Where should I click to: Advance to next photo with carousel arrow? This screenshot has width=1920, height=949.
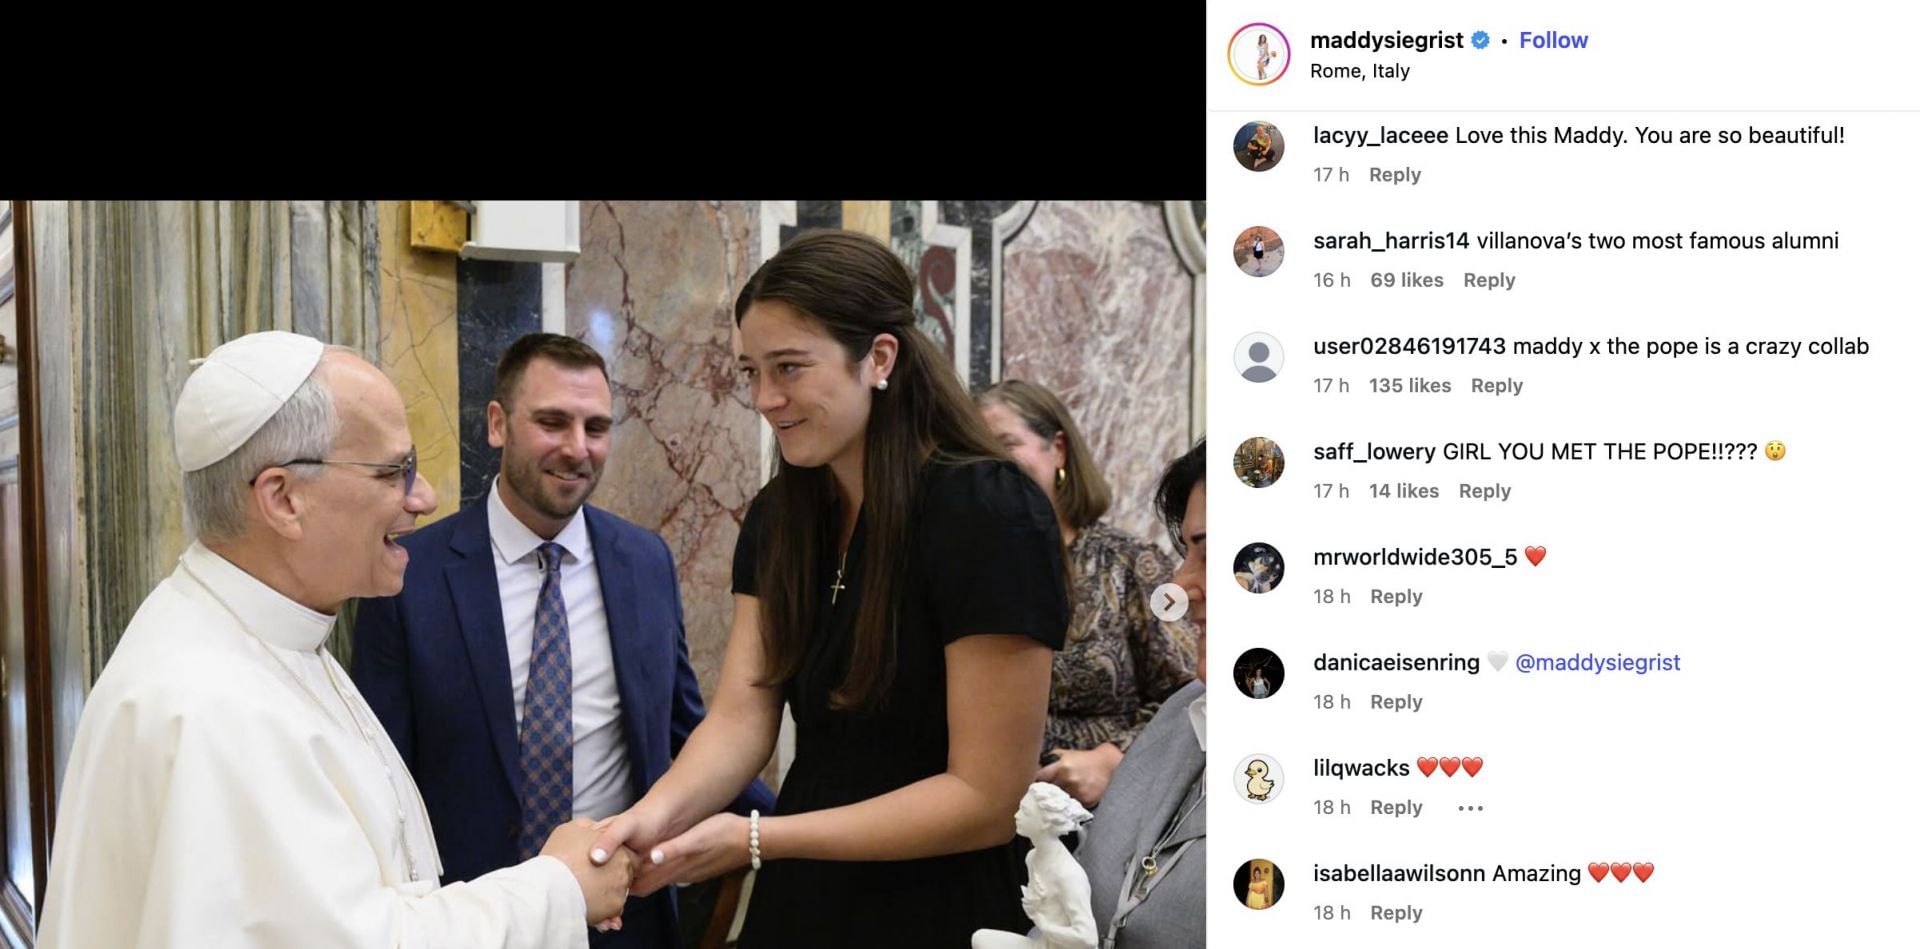coord(1169,602)
